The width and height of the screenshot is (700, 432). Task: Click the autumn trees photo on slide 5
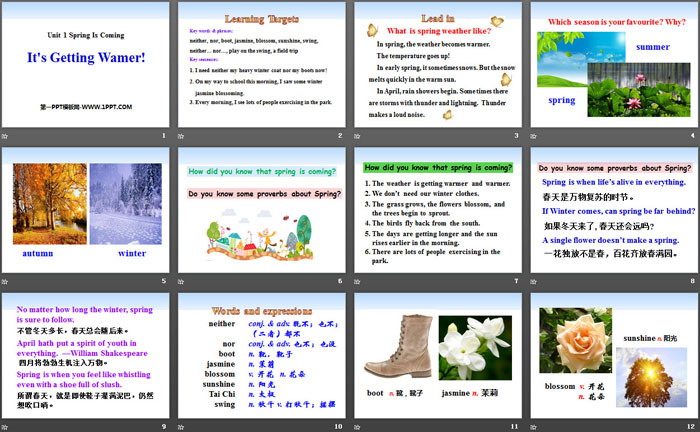point(50,204)
